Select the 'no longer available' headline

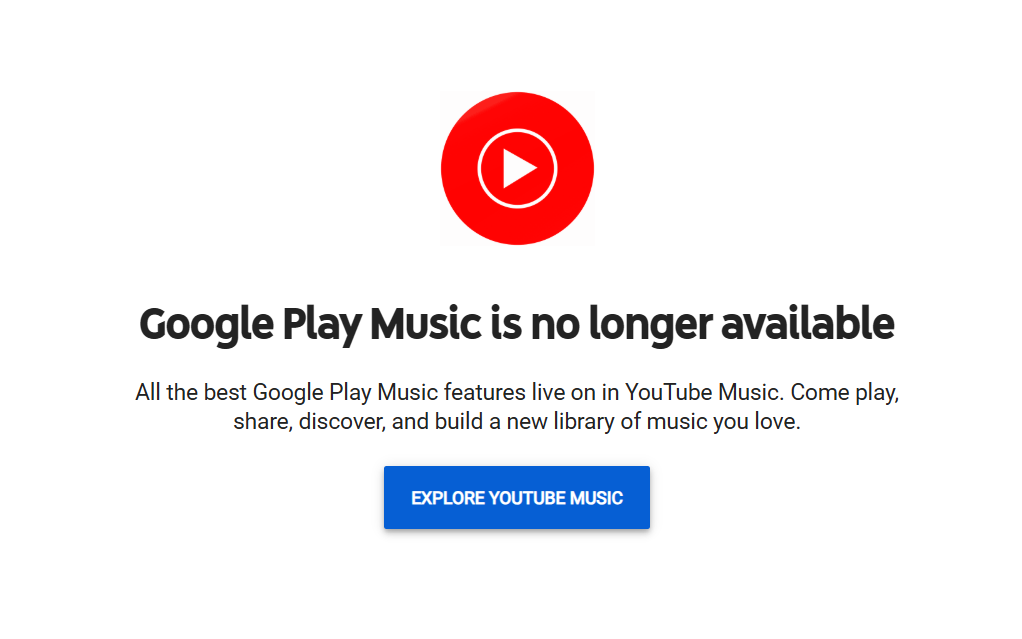(517, 324)
